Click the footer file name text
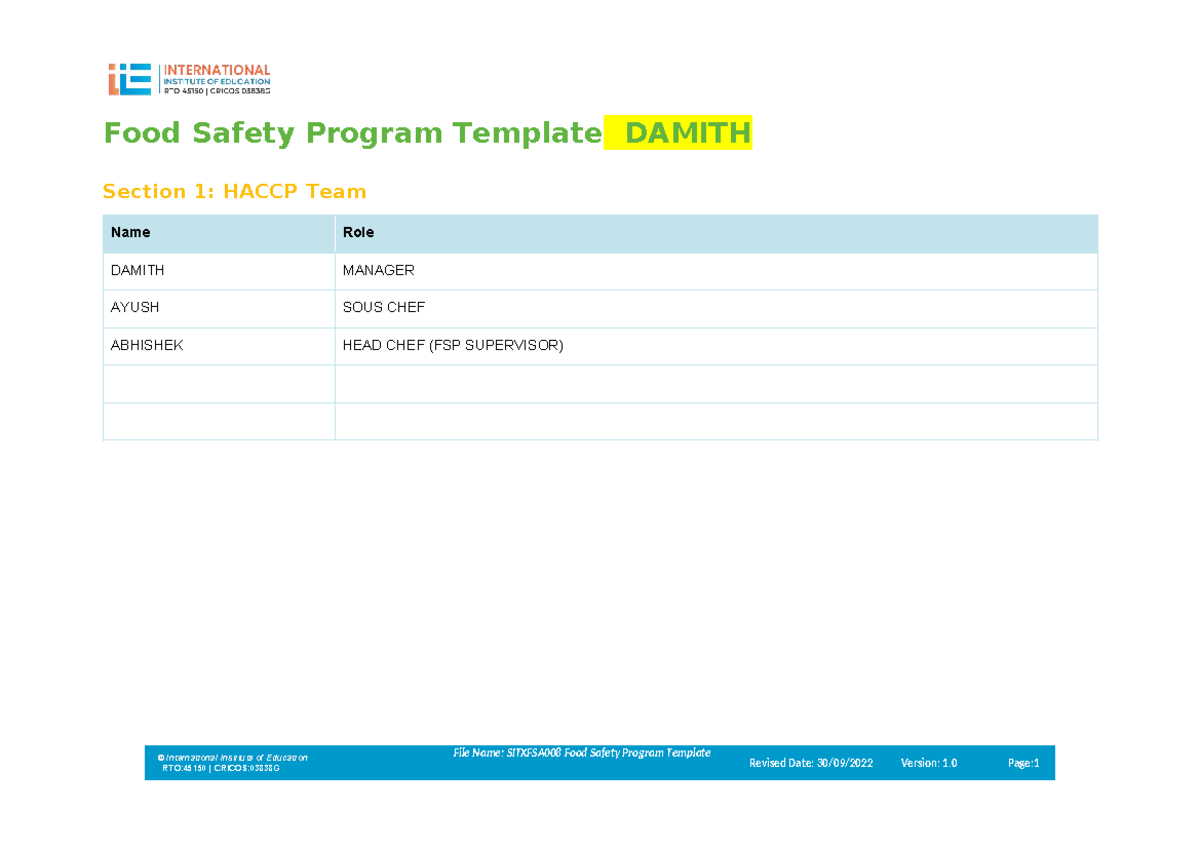This screenshot has height=849, width=1200. 582,753
